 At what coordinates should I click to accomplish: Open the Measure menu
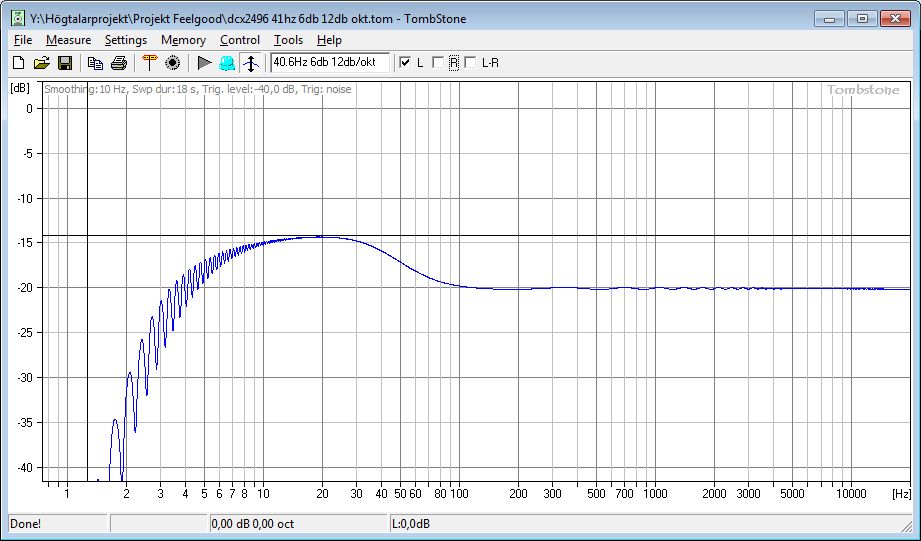[68, 40]
